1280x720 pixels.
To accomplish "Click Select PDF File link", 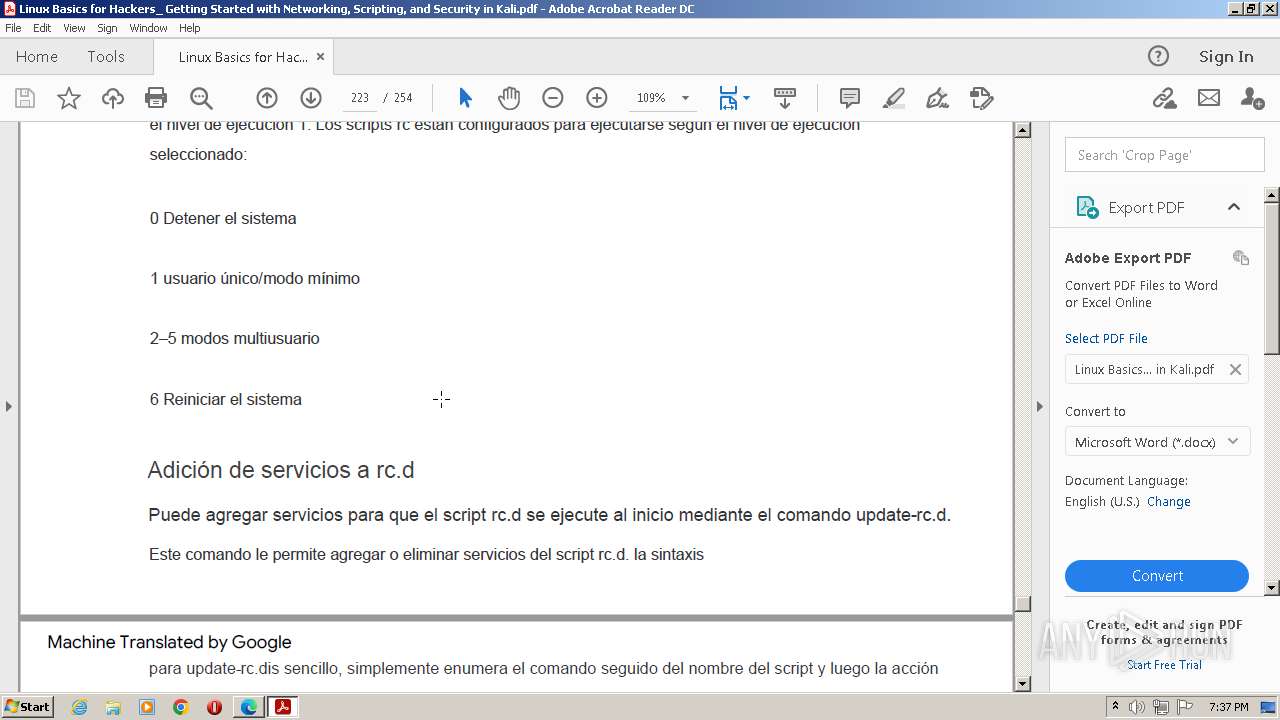I will pyautogui.click(x=1106, y=338).
